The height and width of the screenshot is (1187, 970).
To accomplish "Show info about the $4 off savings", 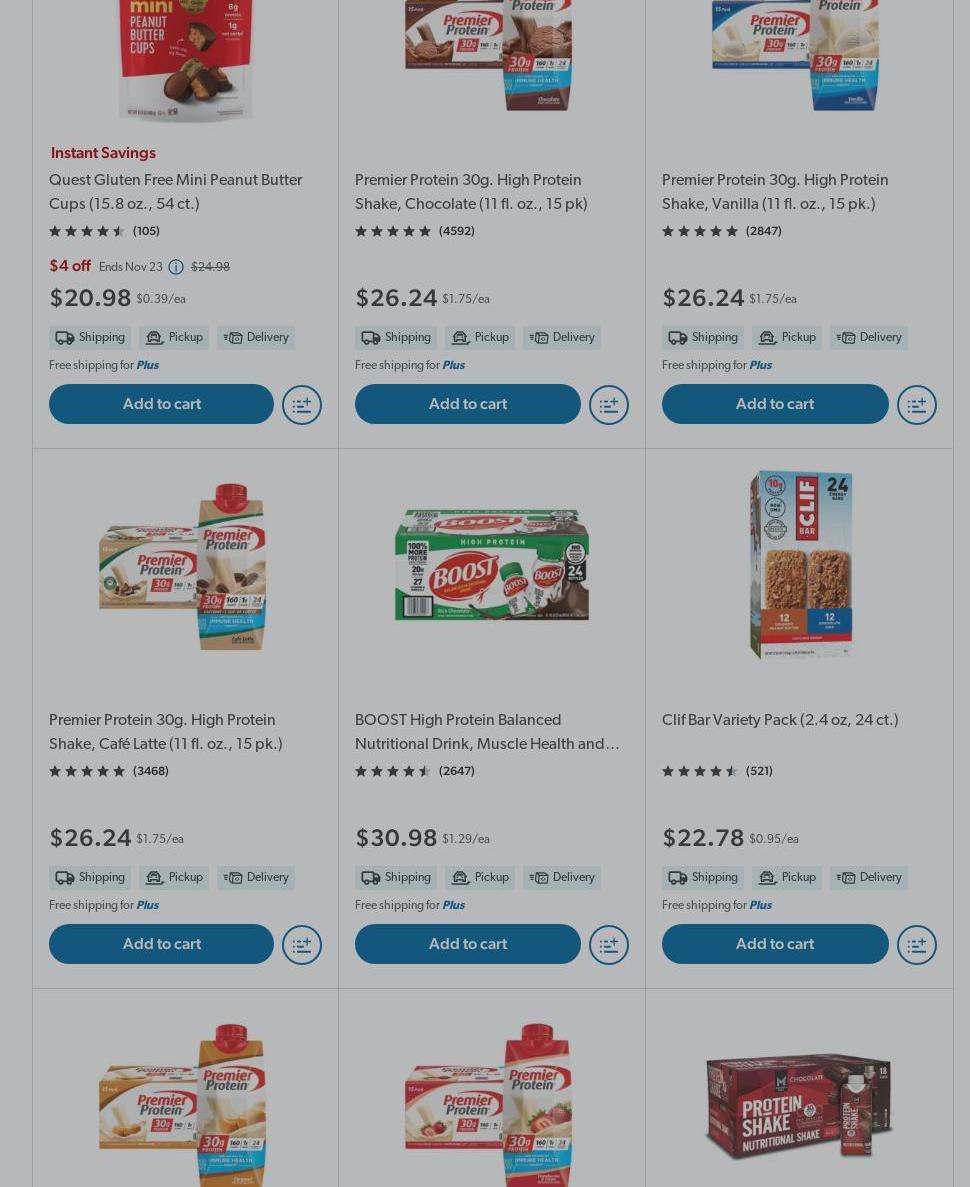I will point(176,267).
